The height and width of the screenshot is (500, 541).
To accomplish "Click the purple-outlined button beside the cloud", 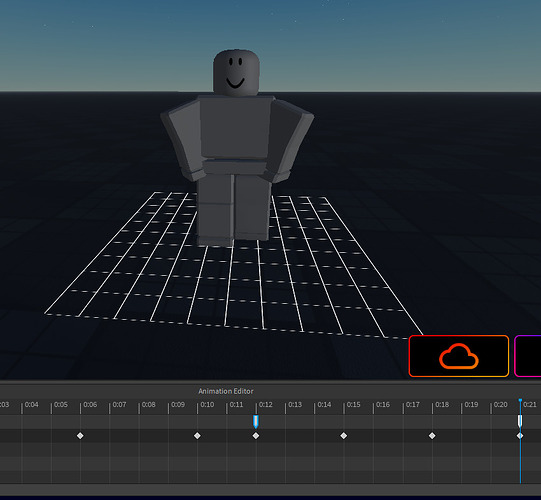I will point(528,356).
